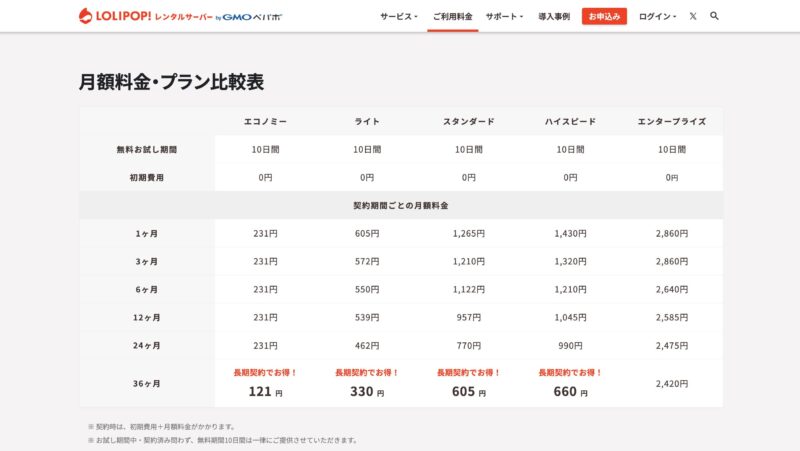
Task: Click the 462円 ライト 24ヶ月 price
Action: (367, 345)
